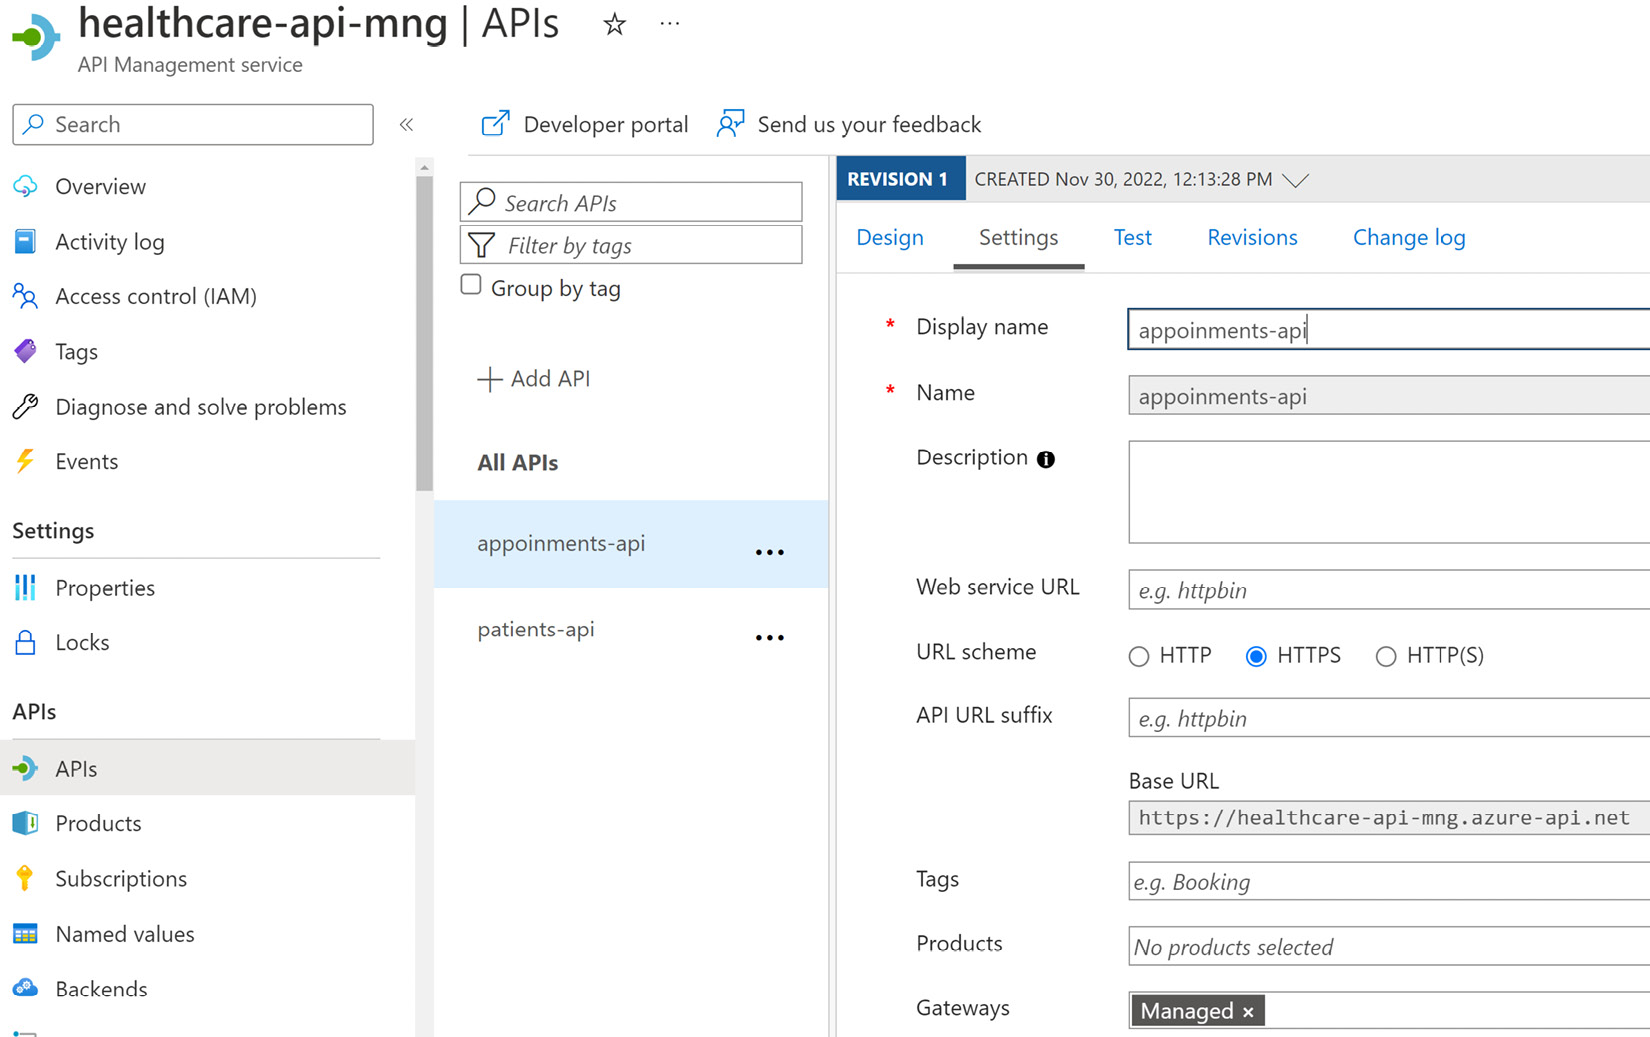Viewport: 1650px width, 1037px height.
Task: Open the Developer portal link
Action: 585,124
